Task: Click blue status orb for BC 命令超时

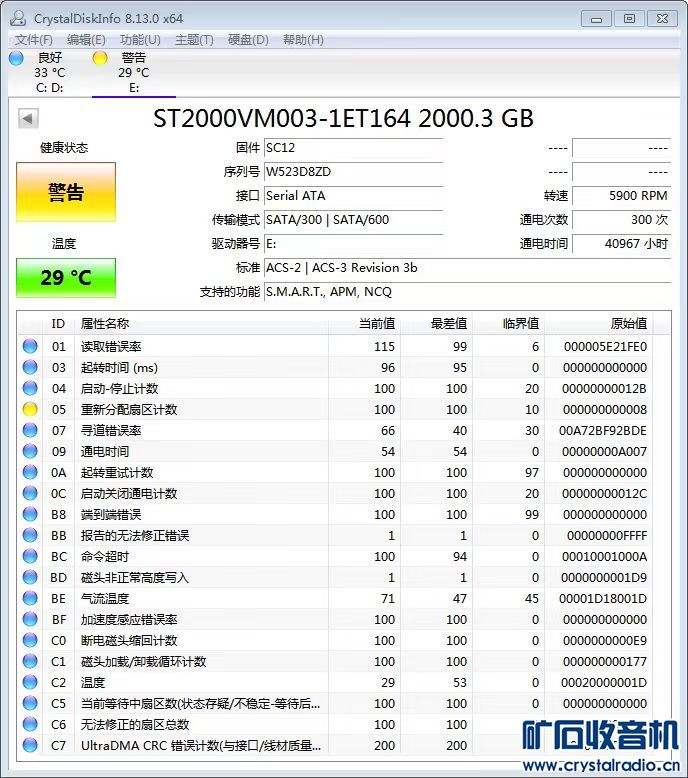Action: [x=30, y=556]
